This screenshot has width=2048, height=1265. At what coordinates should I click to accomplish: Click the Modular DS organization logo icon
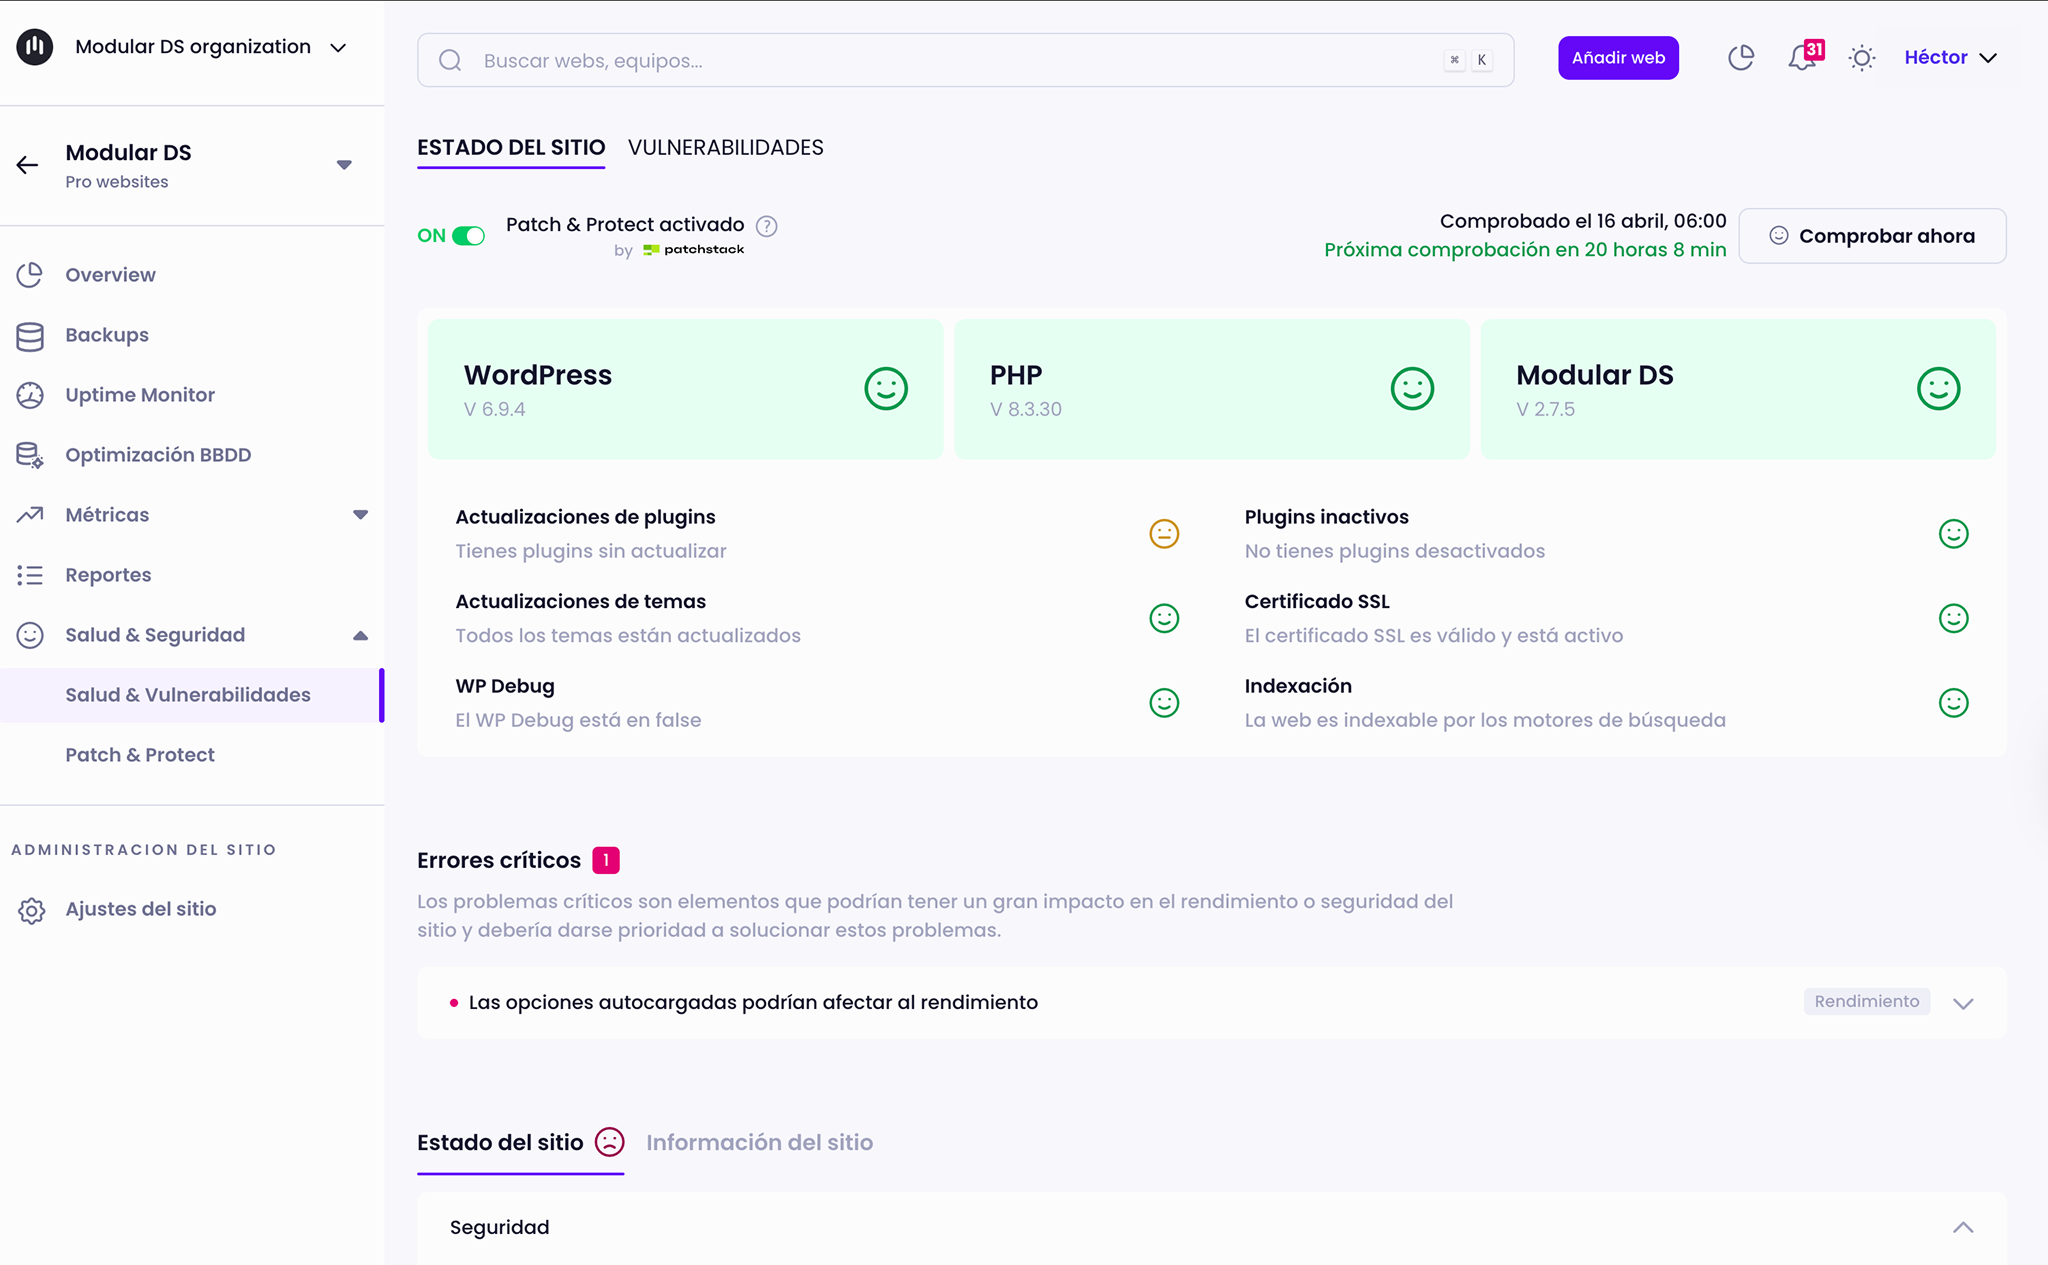[34, 46]
